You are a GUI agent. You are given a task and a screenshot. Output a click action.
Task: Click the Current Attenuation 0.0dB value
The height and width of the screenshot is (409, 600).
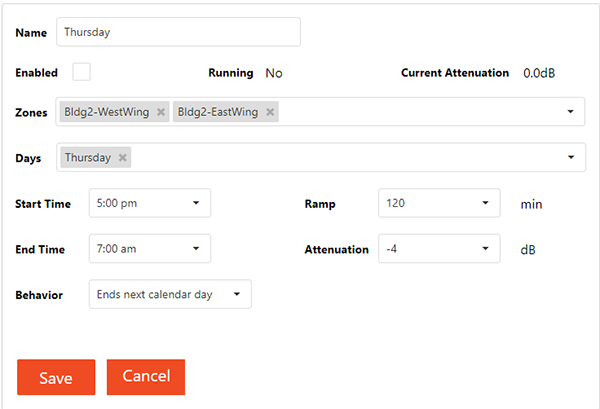click(539, 73)
